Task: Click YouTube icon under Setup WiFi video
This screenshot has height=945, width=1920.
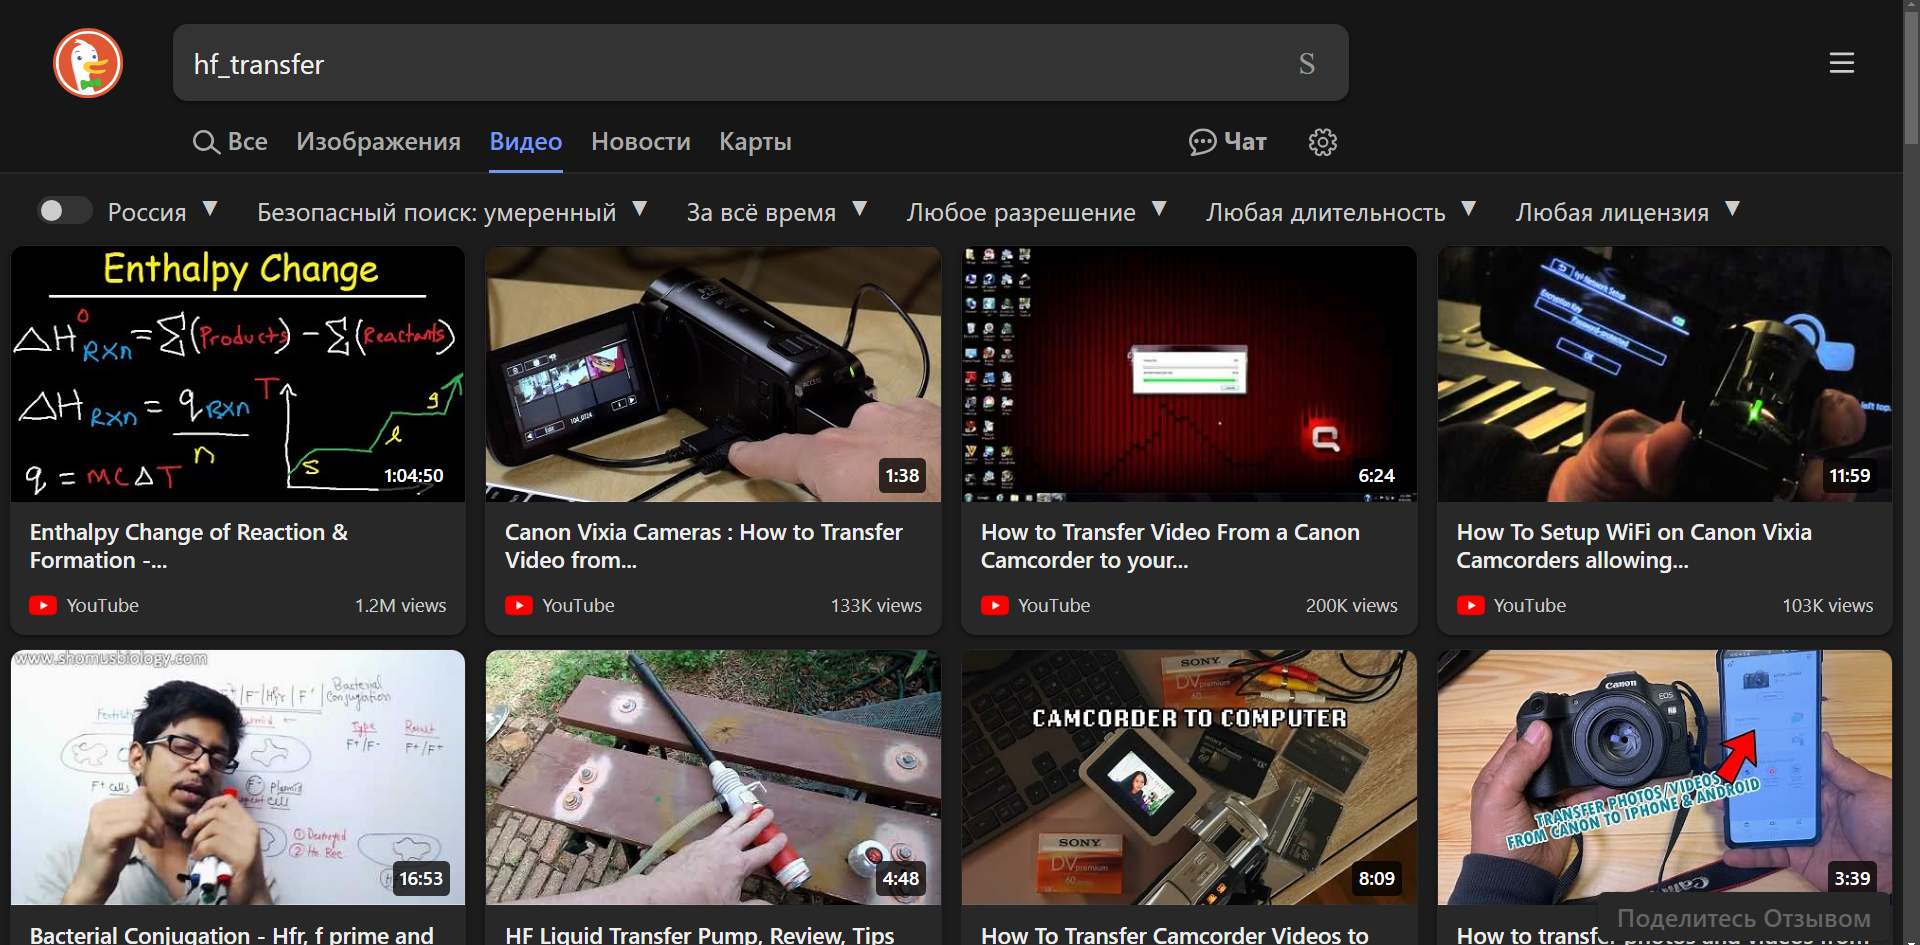Action: (x=1471, y=605)
